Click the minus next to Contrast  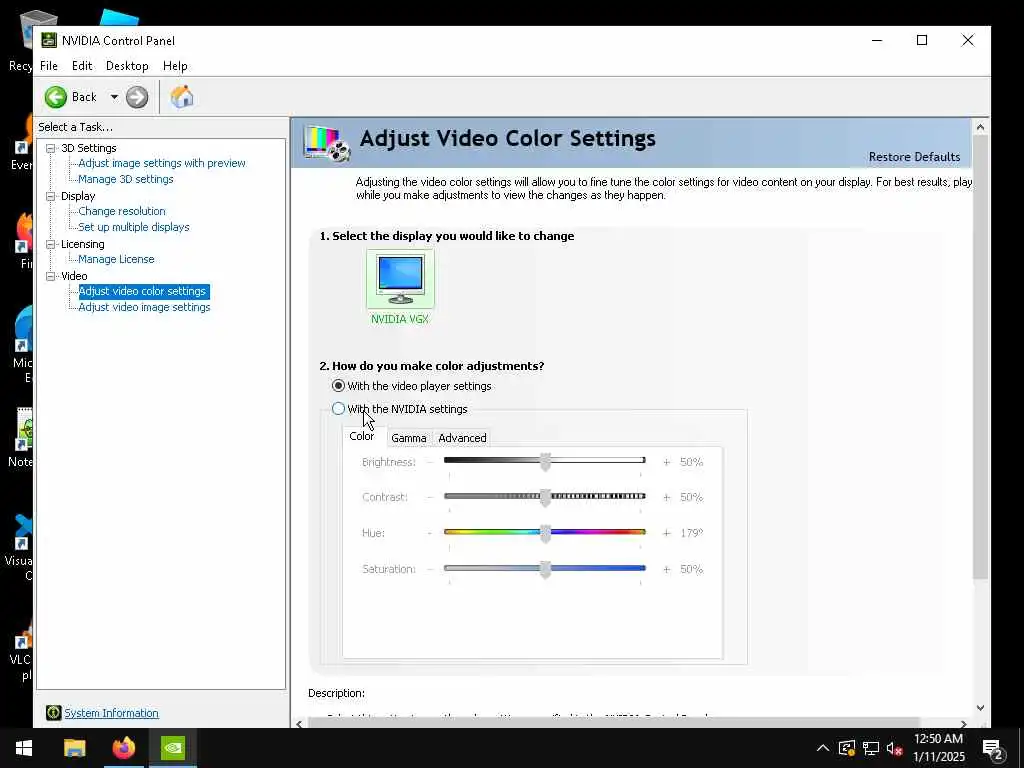click(430, 498)
